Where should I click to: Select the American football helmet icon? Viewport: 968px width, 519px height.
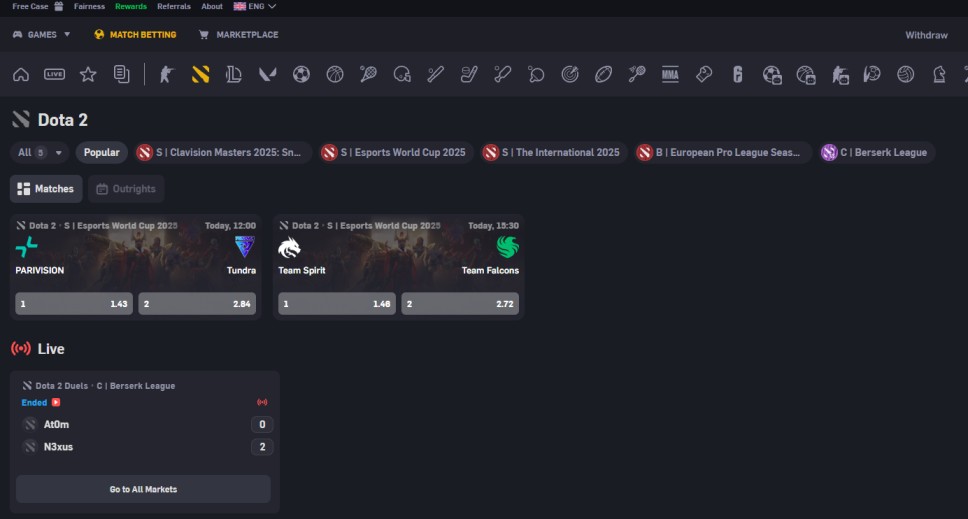pyautogui.click(x=402, y=75)
